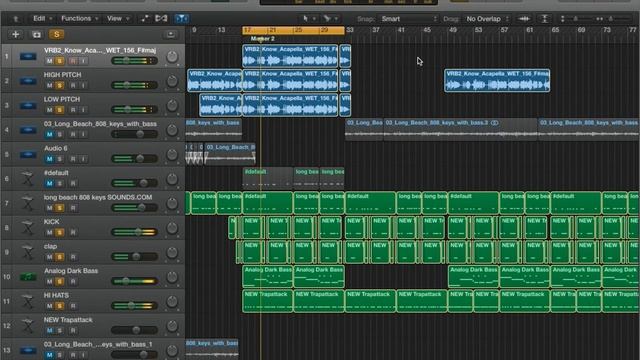
Task: Click the global tracks show button
Action: pyautogui.click(x=171, y=35)
